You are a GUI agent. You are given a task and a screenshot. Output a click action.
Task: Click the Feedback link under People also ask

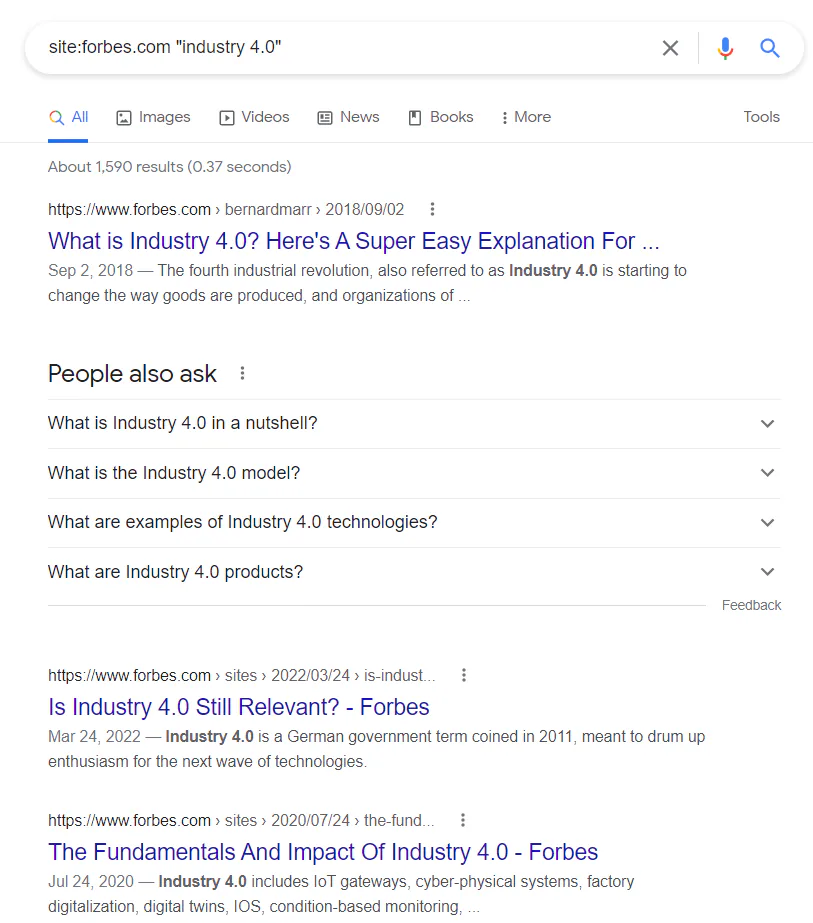click(751, 605)
